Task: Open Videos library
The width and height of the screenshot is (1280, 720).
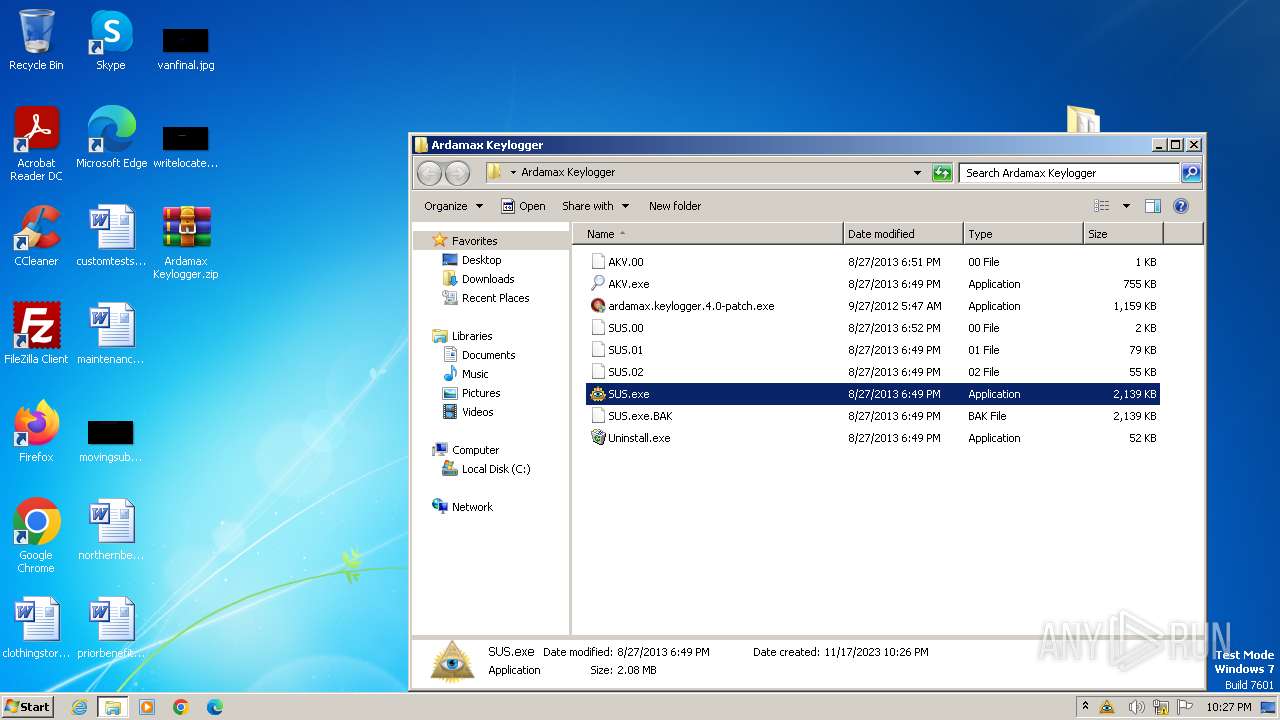Action: tap(468, 412)
